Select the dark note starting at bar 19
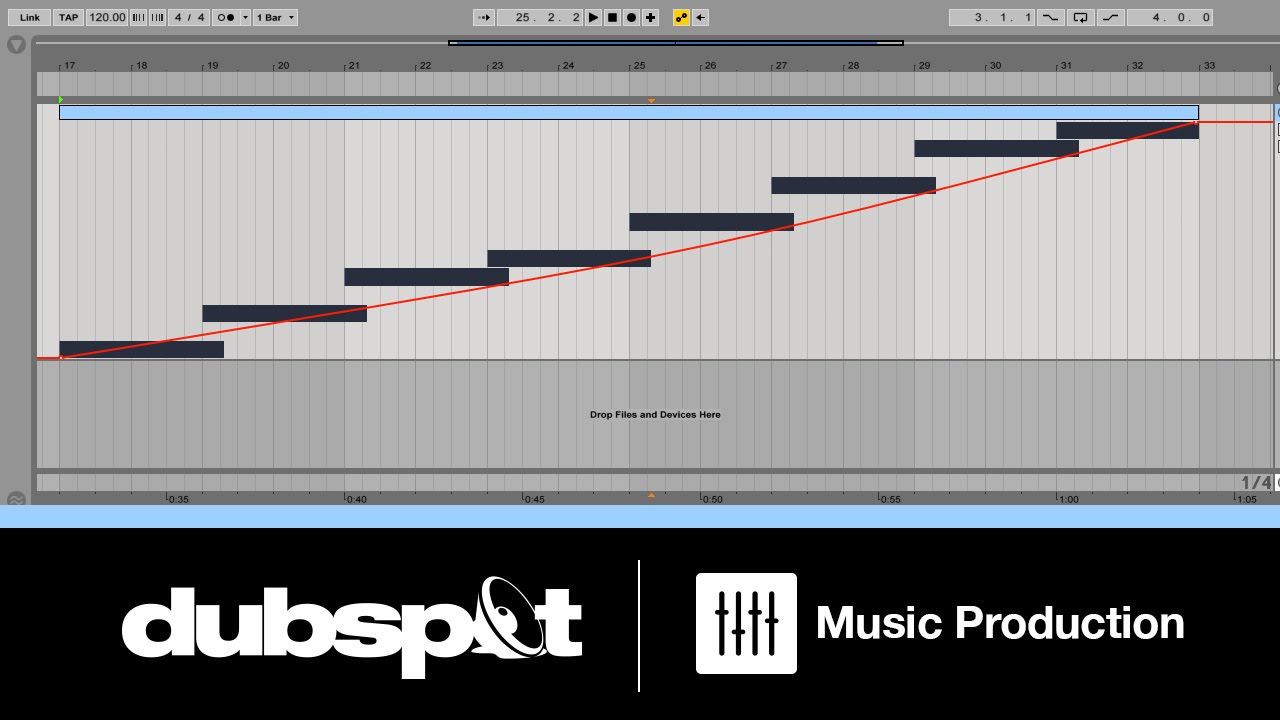This screenshot has width=1280, height=720. click(x=284, y=313)
